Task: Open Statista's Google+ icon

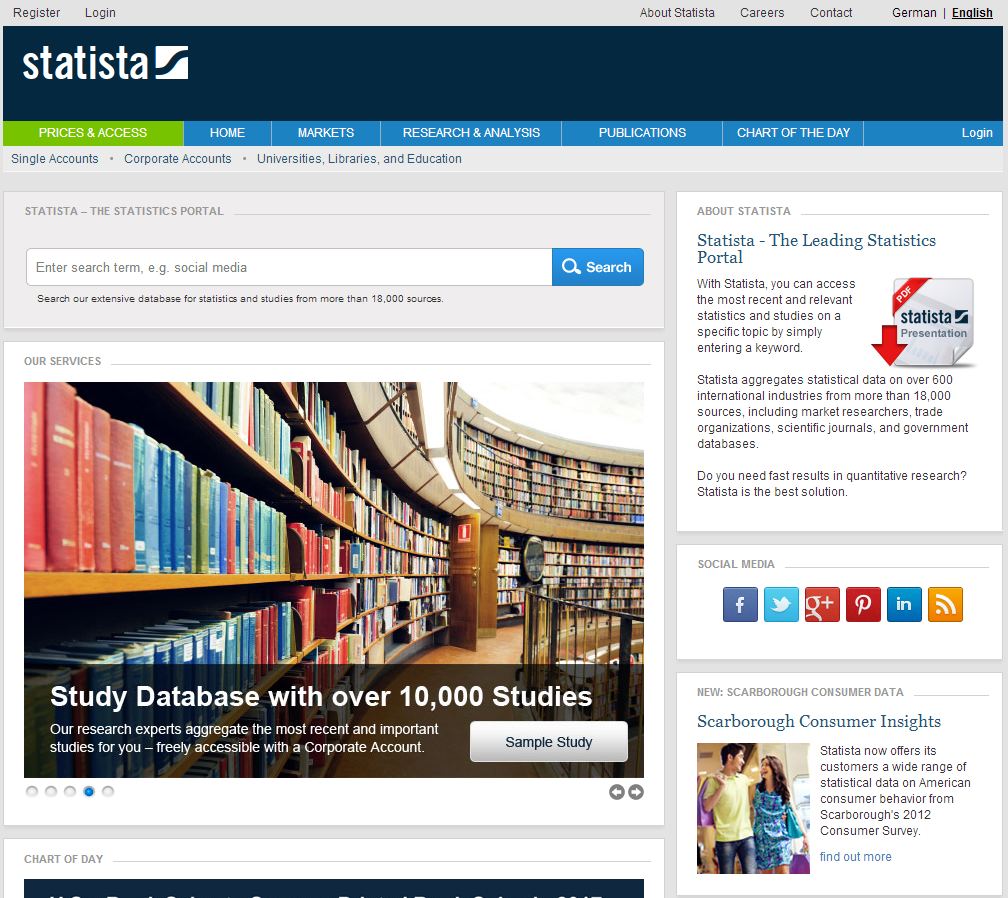Action: pos(822,604)
